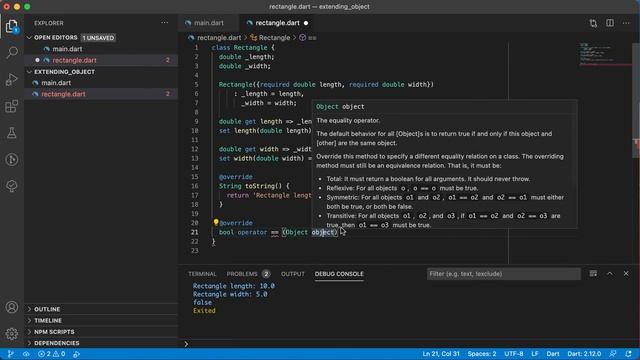The height and width of the screenshot is (360, 640).
Task: Click the remote cloud icon in status bar
Action: tap(26, 354)
